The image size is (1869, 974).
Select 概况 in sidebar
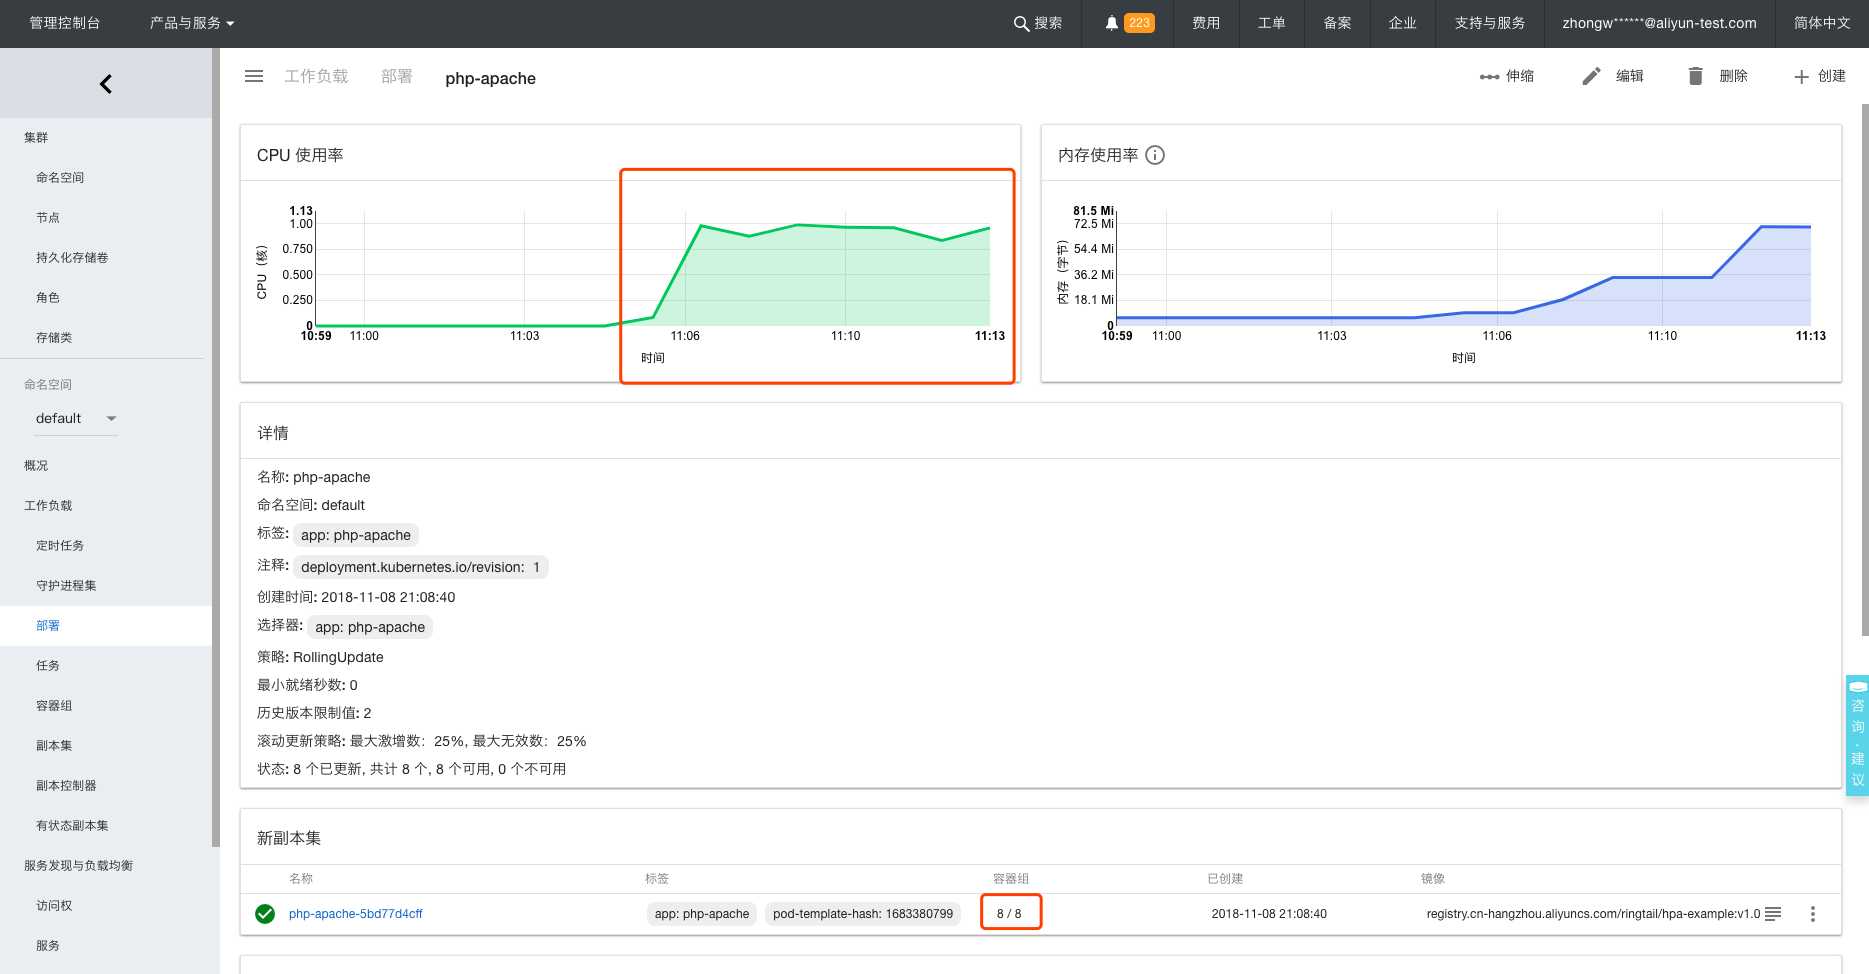(36, 465)
